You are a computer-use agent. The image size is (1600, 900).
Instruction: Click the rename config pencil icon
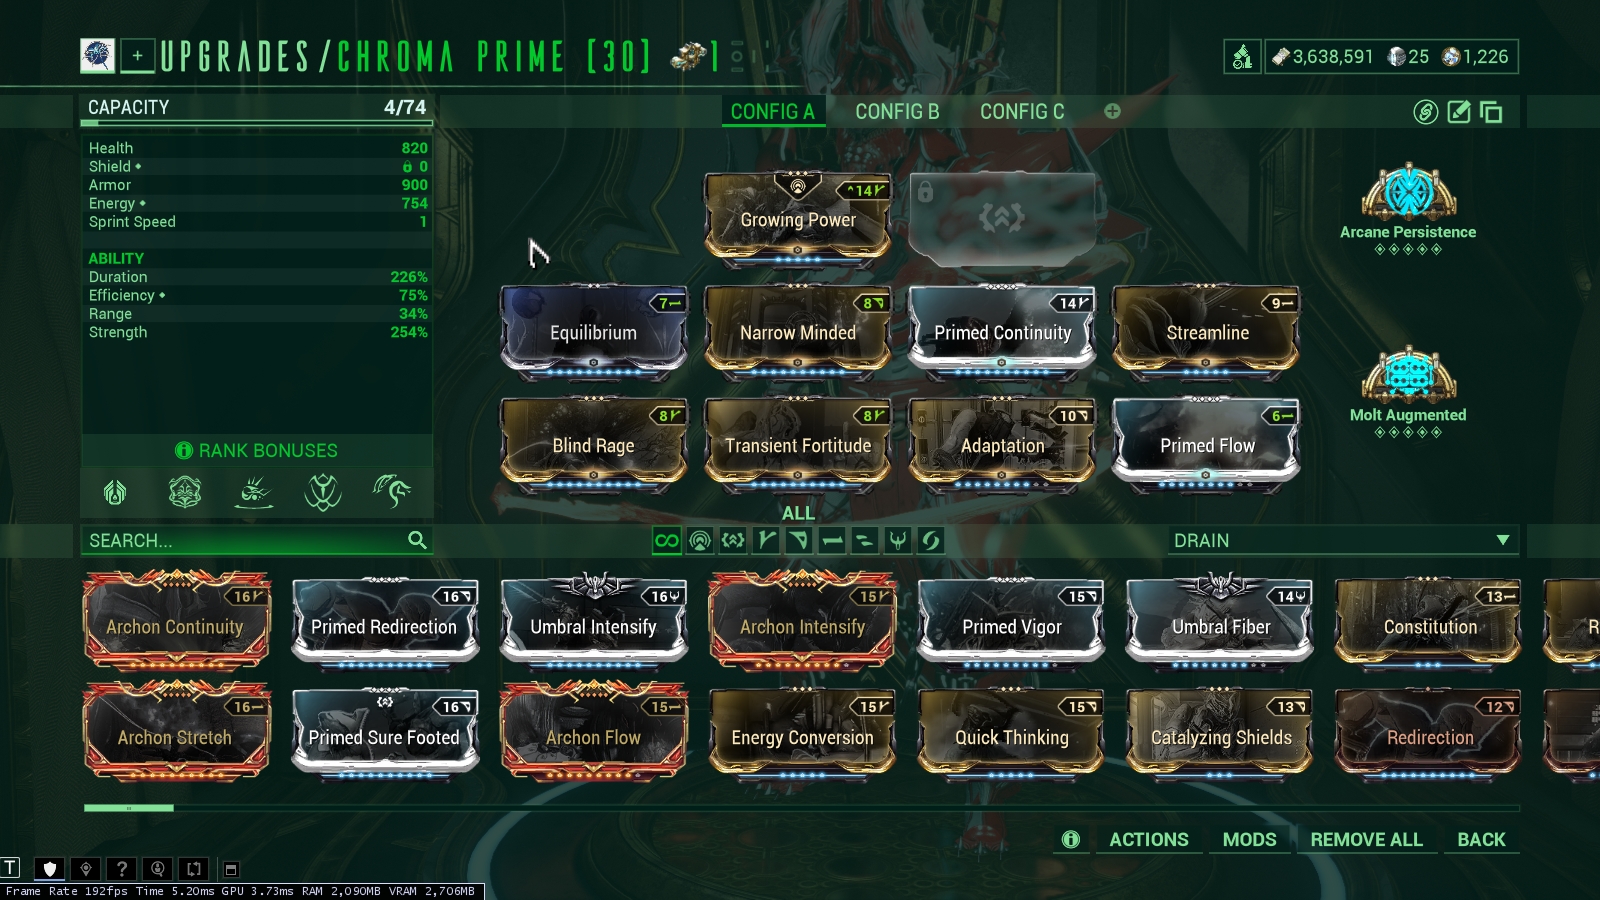click(1459, 112)
